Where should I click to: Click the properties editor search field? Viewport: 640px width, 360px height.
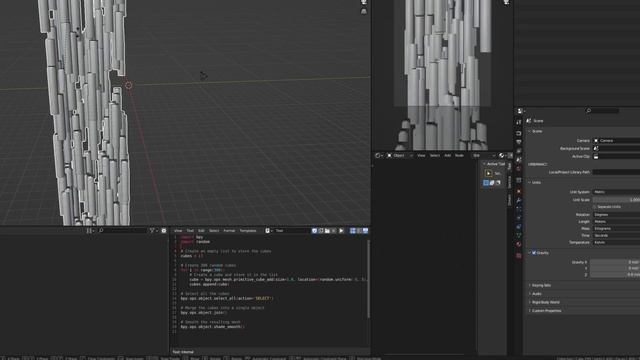pos(602,111)
